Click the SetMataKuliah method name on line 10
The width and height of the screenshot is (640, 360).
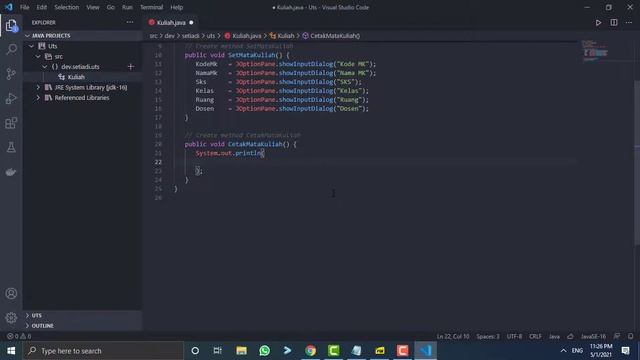click(251, 55)
